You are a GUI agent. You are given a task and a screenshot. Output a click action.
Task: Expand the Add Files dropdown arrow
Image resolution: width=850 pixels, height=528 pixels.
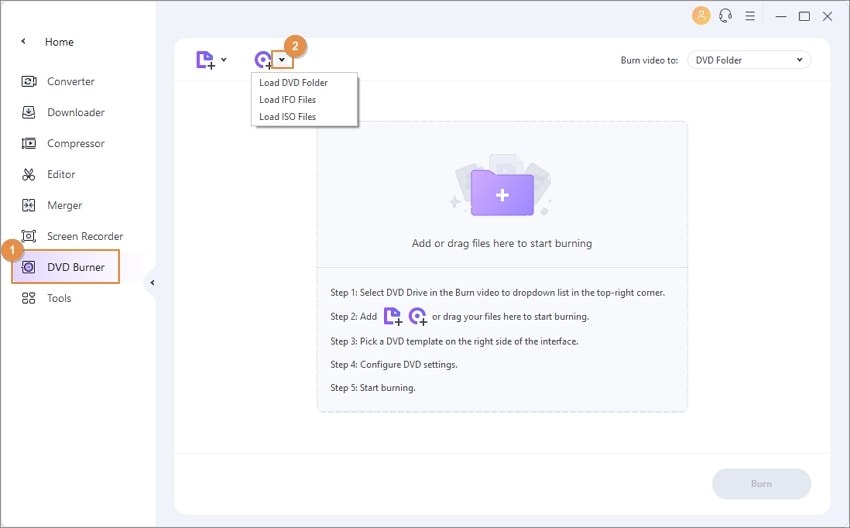click(x=223, y=60)
